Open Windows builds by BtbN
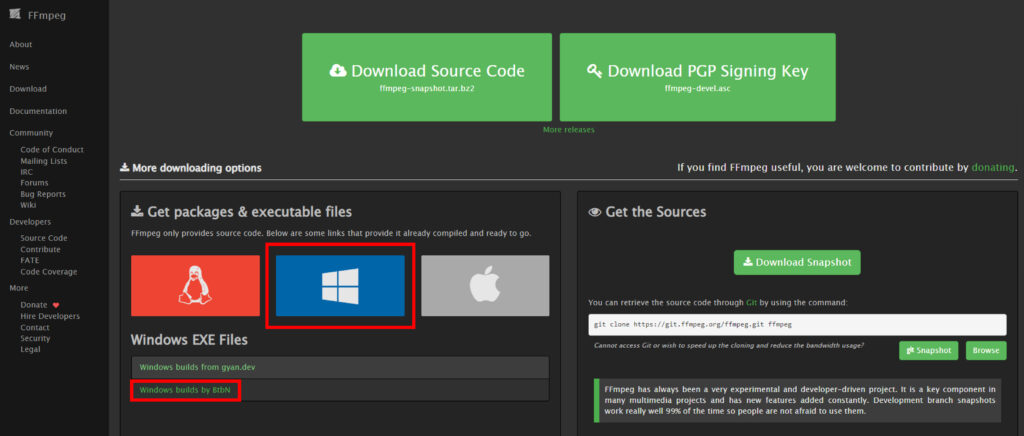 point(185,390)
